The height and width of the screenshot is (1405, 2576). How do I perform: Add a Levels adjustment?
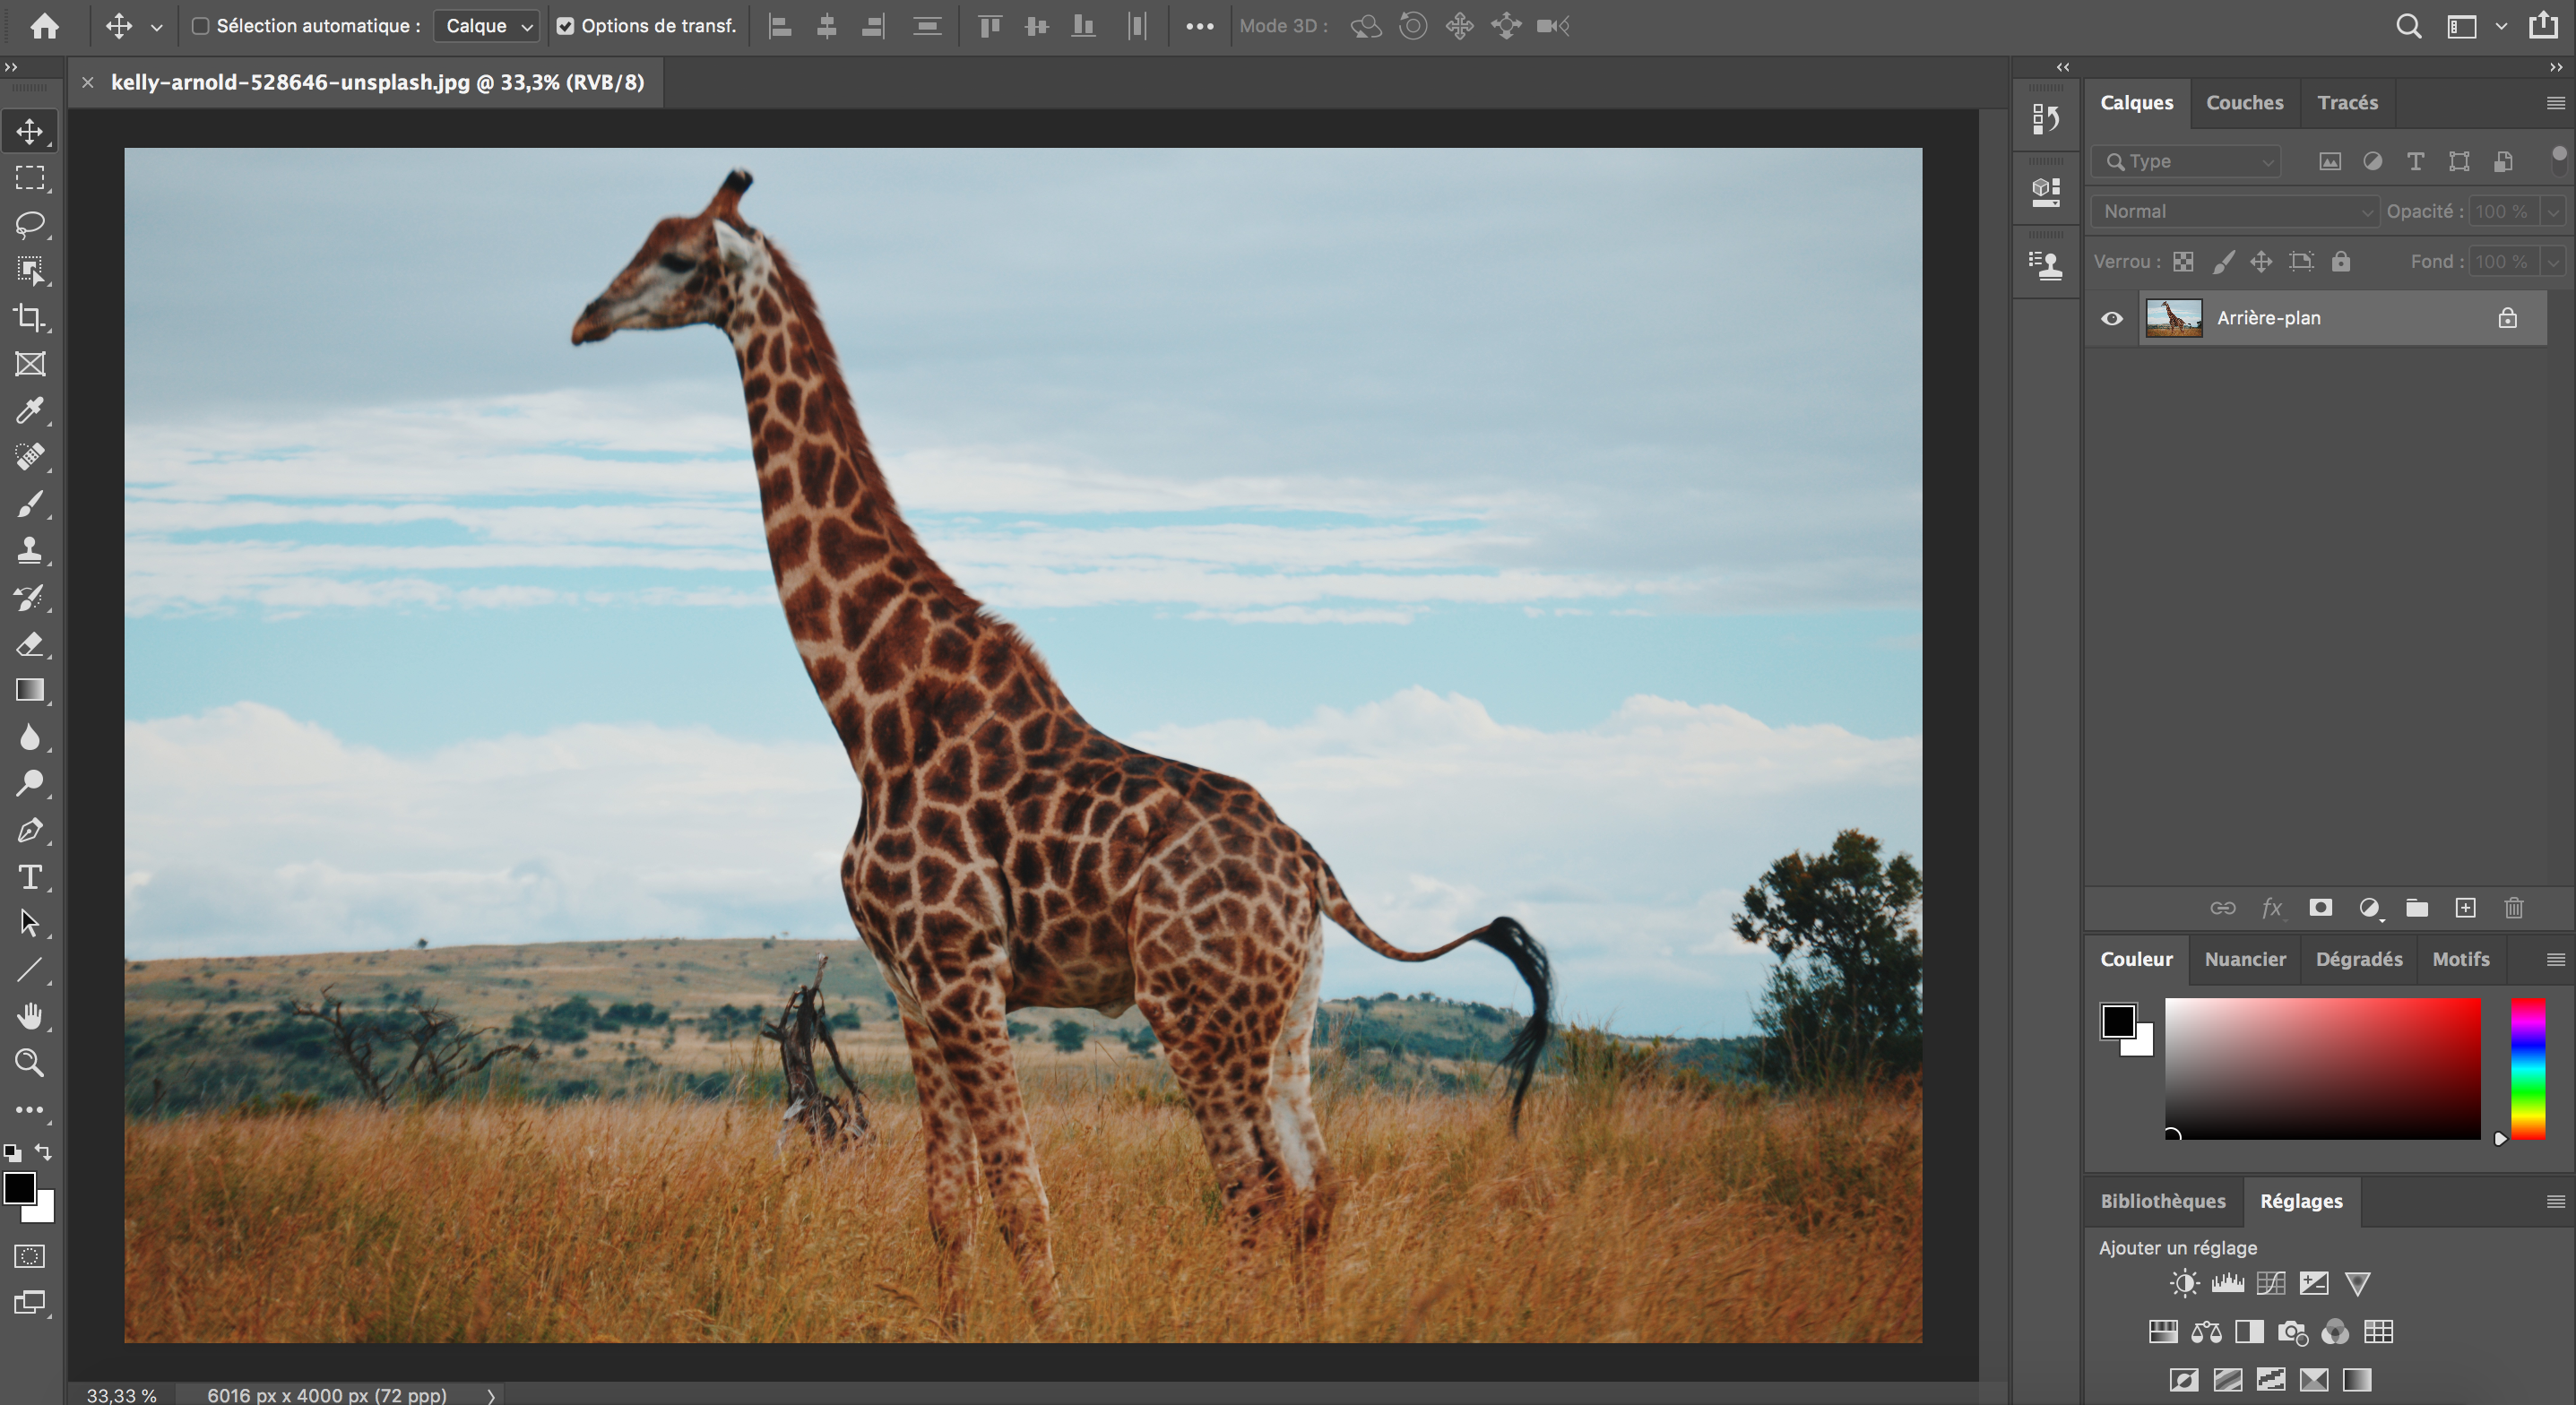coord(2227,1284)
